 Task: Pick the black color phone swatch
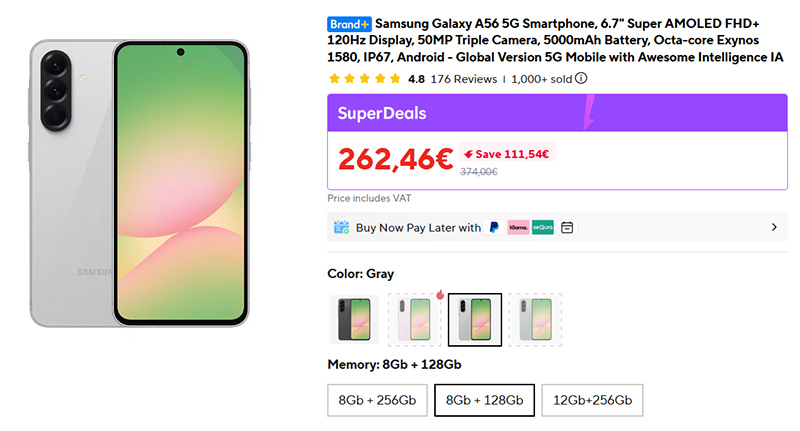pos(354,319)
